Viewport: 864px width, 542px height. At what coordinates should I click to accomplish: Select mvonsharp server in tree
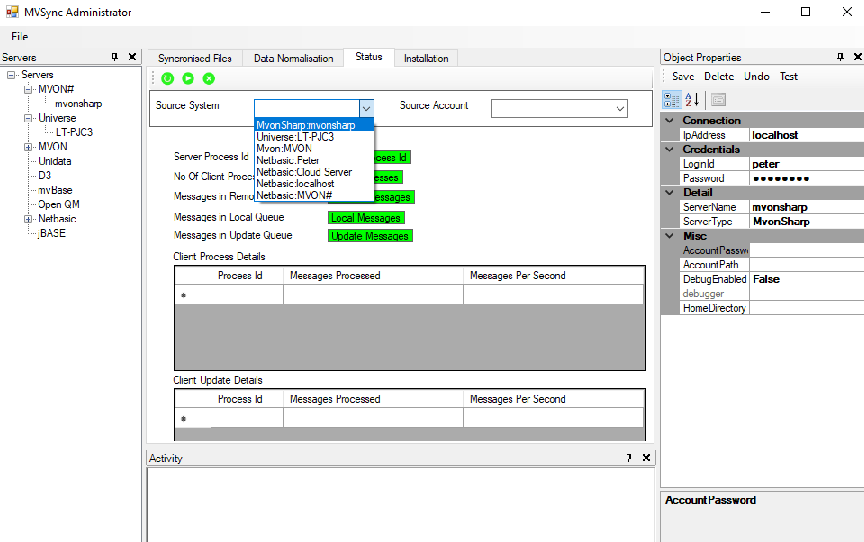point(78,104)
